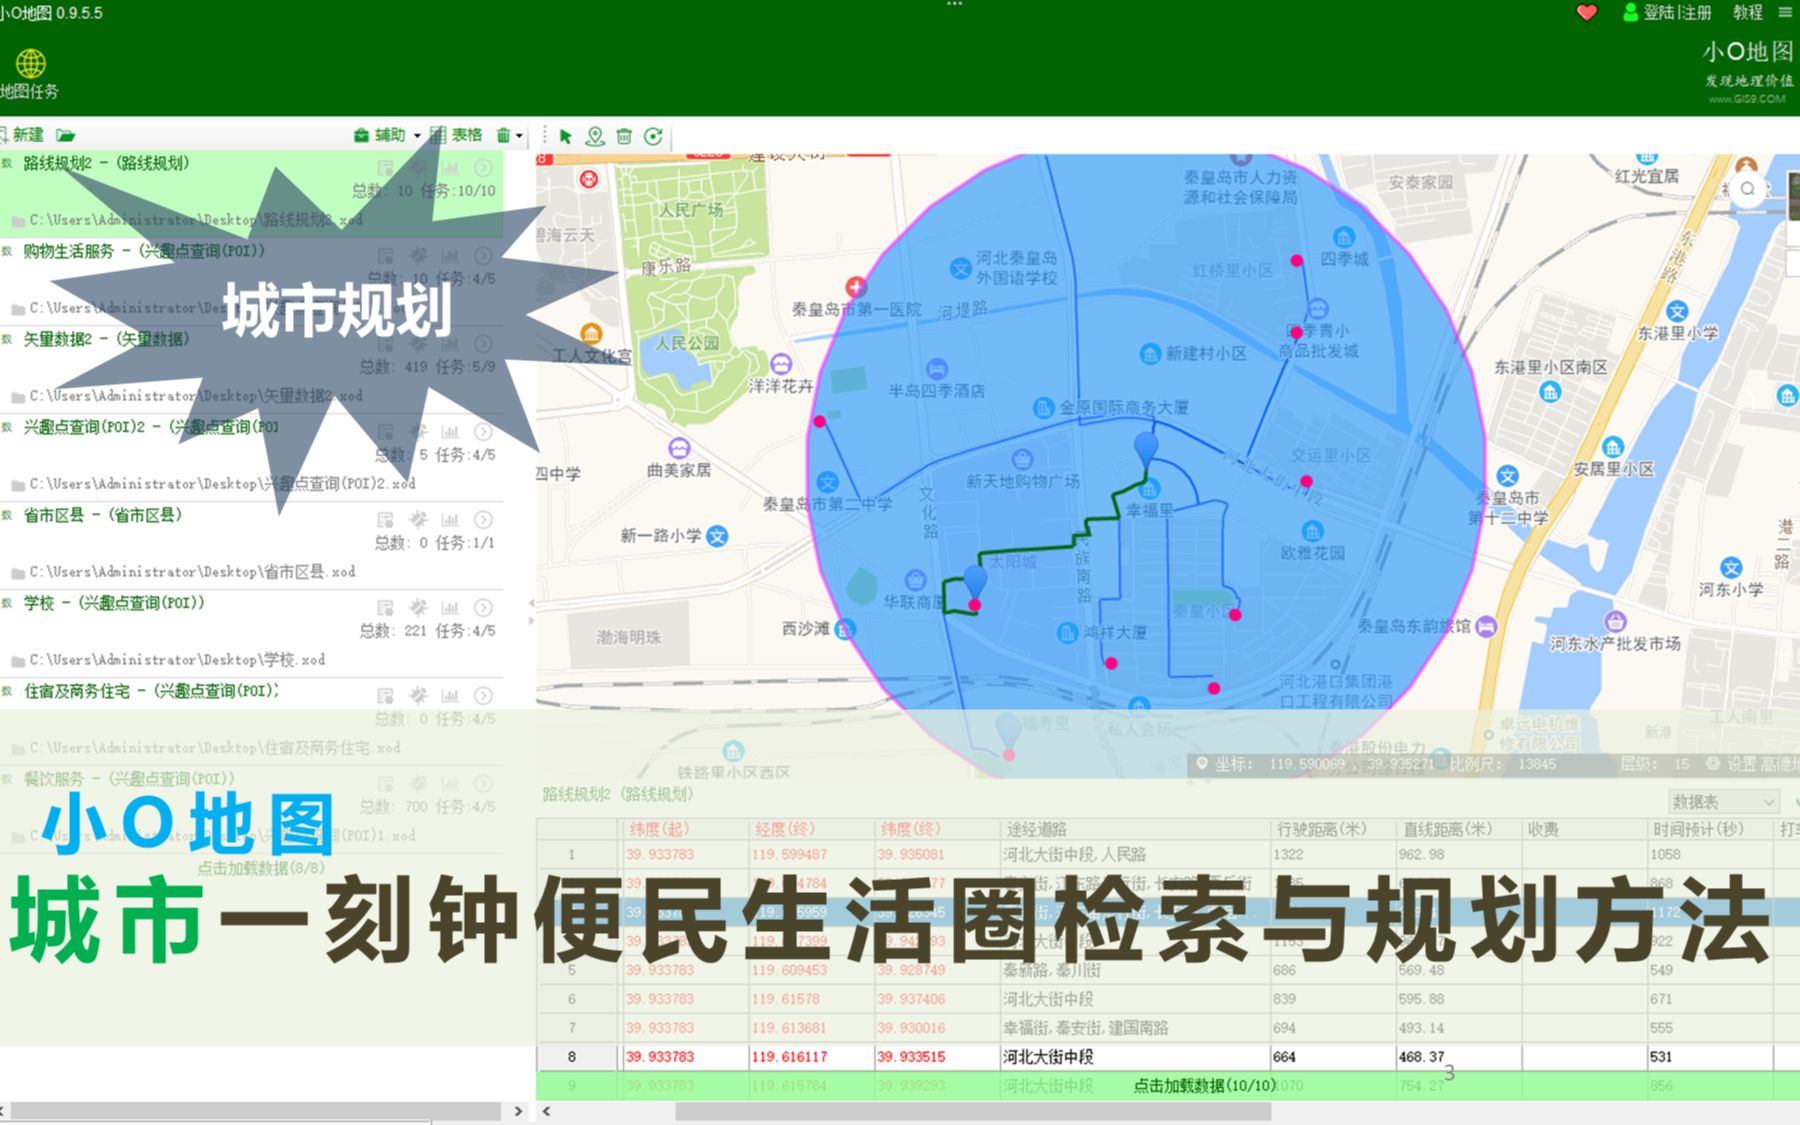Open 登陆|注册 login link

click(x=1667, y=12)
